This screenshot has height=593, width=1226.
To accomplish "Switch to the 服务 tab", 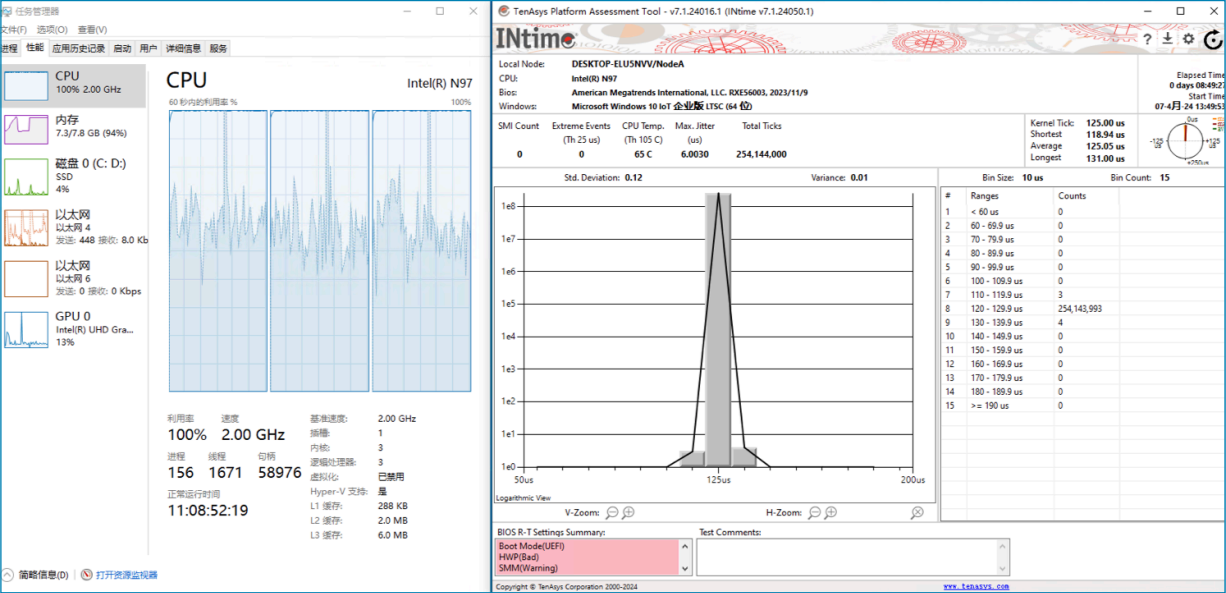I will (x=218, y=48).
